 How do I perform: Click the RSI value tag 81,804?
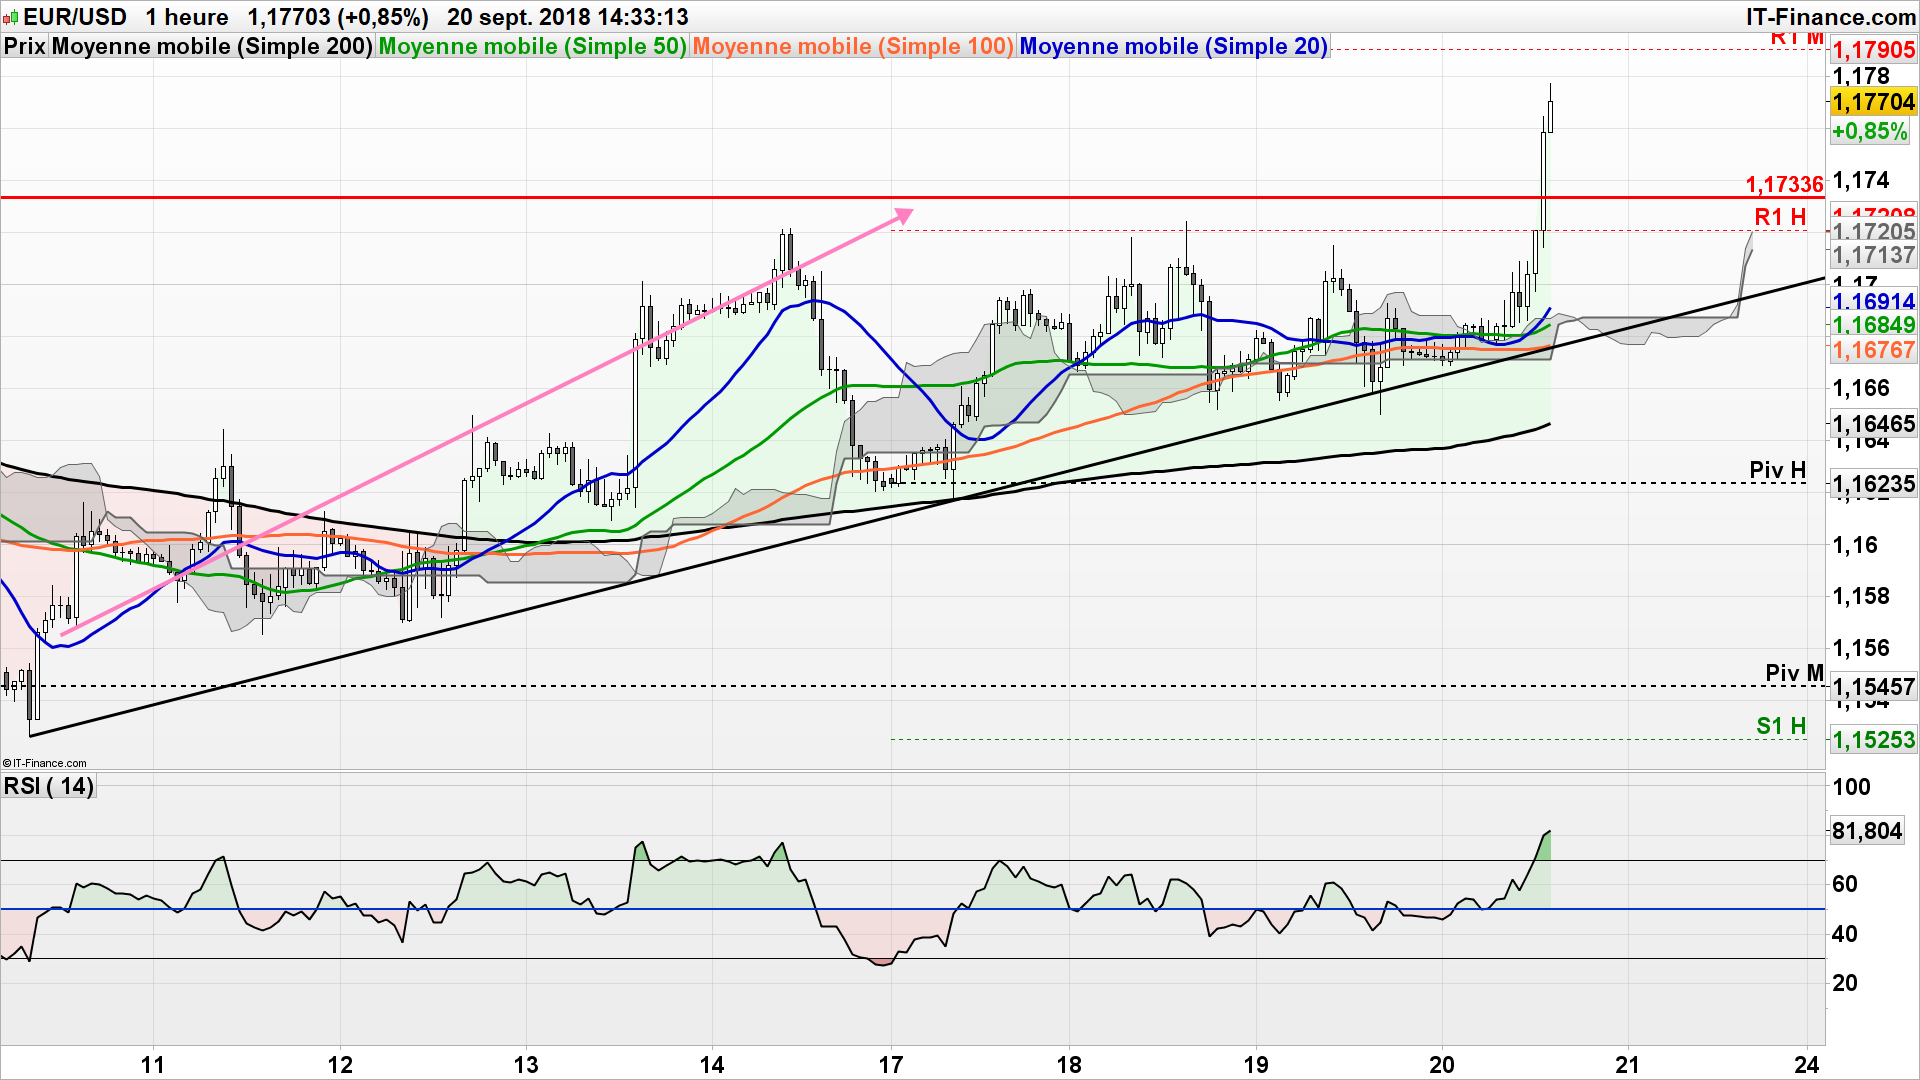coord(1867,831)
